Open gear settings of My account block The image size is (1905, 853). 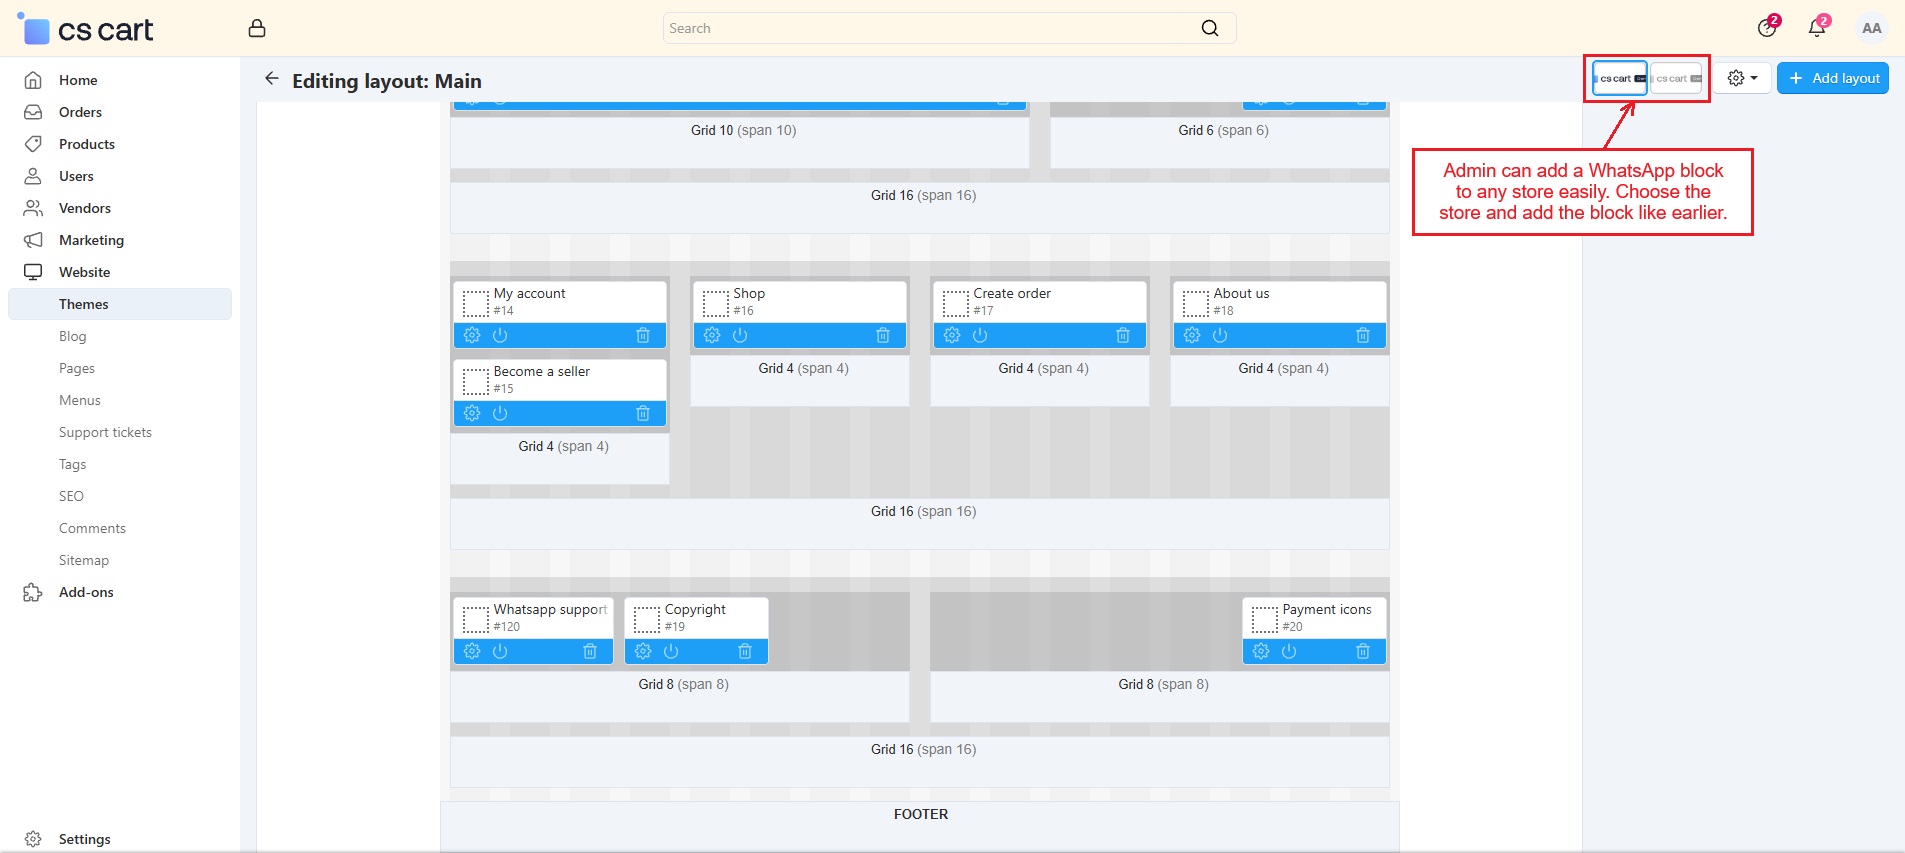click(472, 335)
